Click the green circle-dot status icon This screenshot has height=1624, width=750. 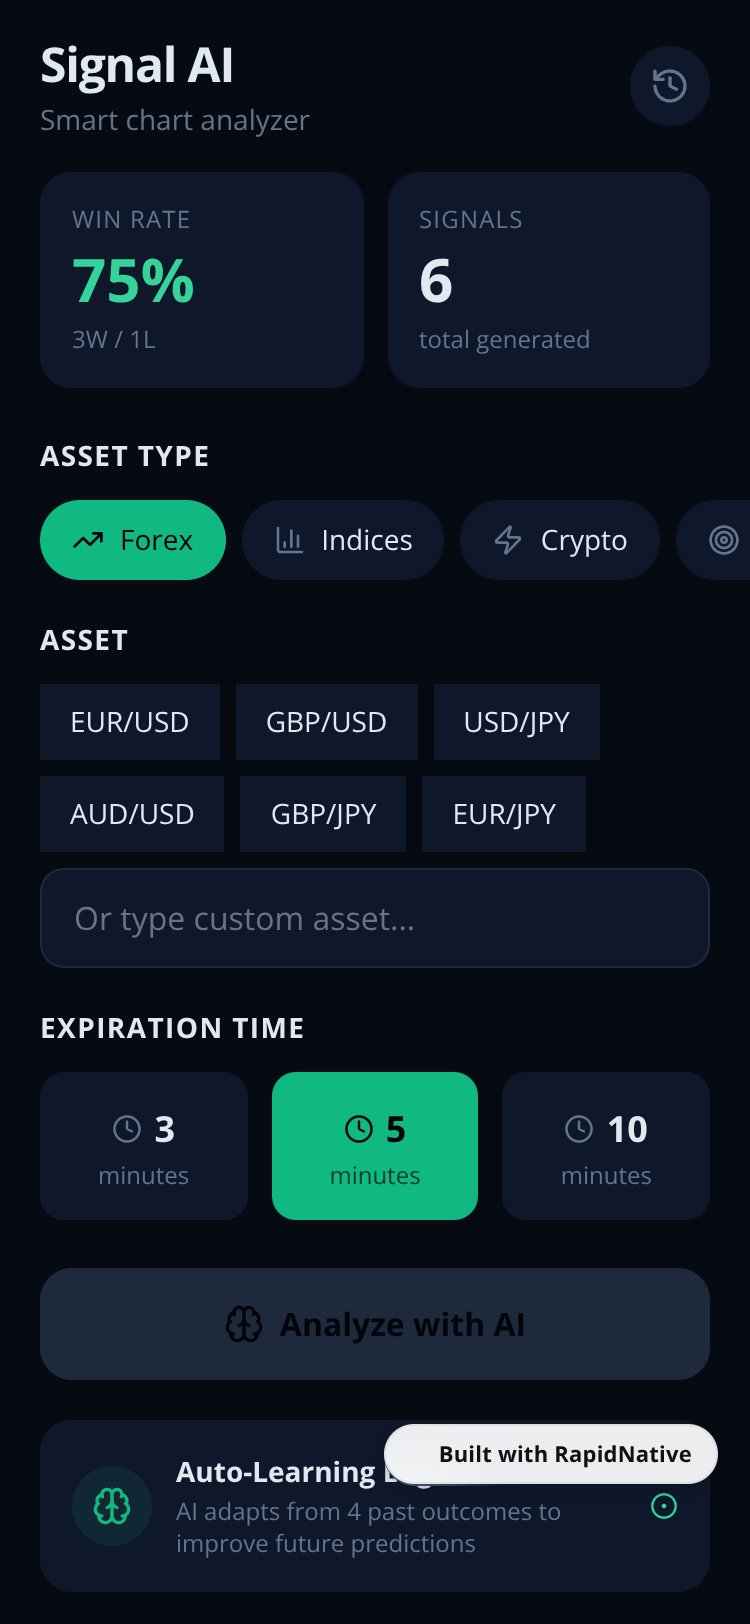(x=664, y=1506)
